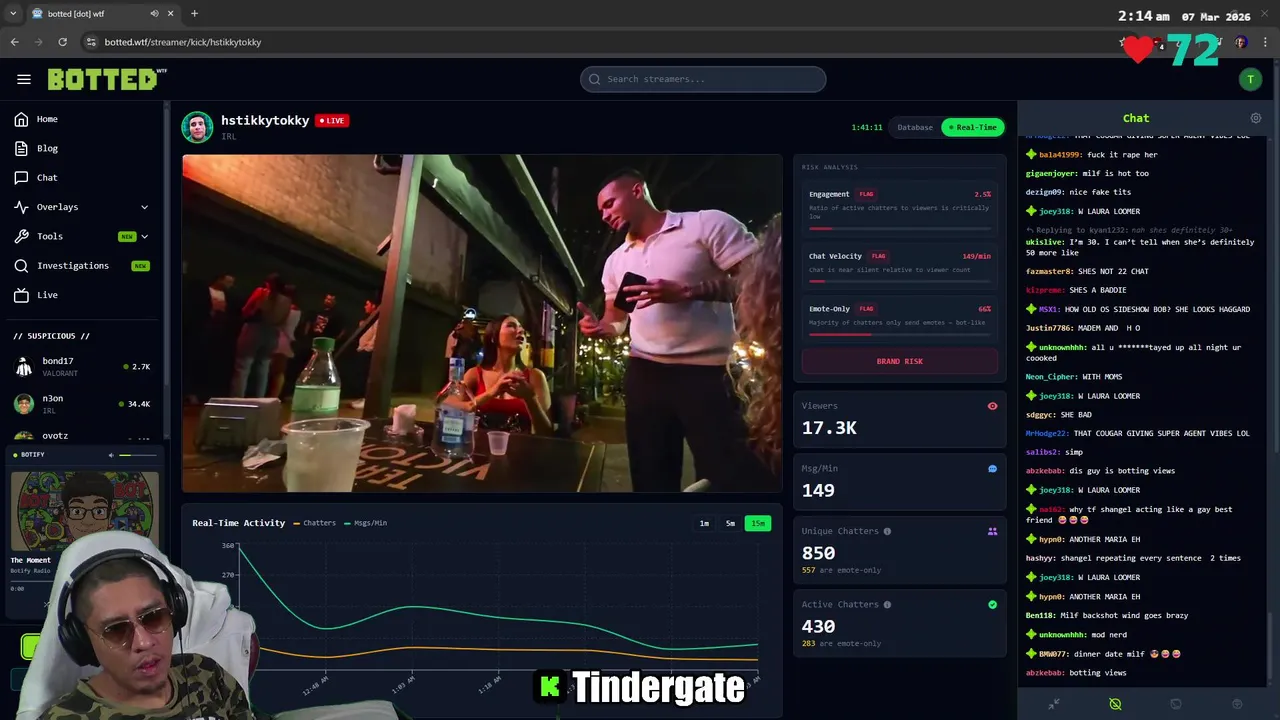Image resolution: width=1280 pixels, height=720 pixels.
Task: Adjust the Botify radio volume slider
Action: coord(138,455)
